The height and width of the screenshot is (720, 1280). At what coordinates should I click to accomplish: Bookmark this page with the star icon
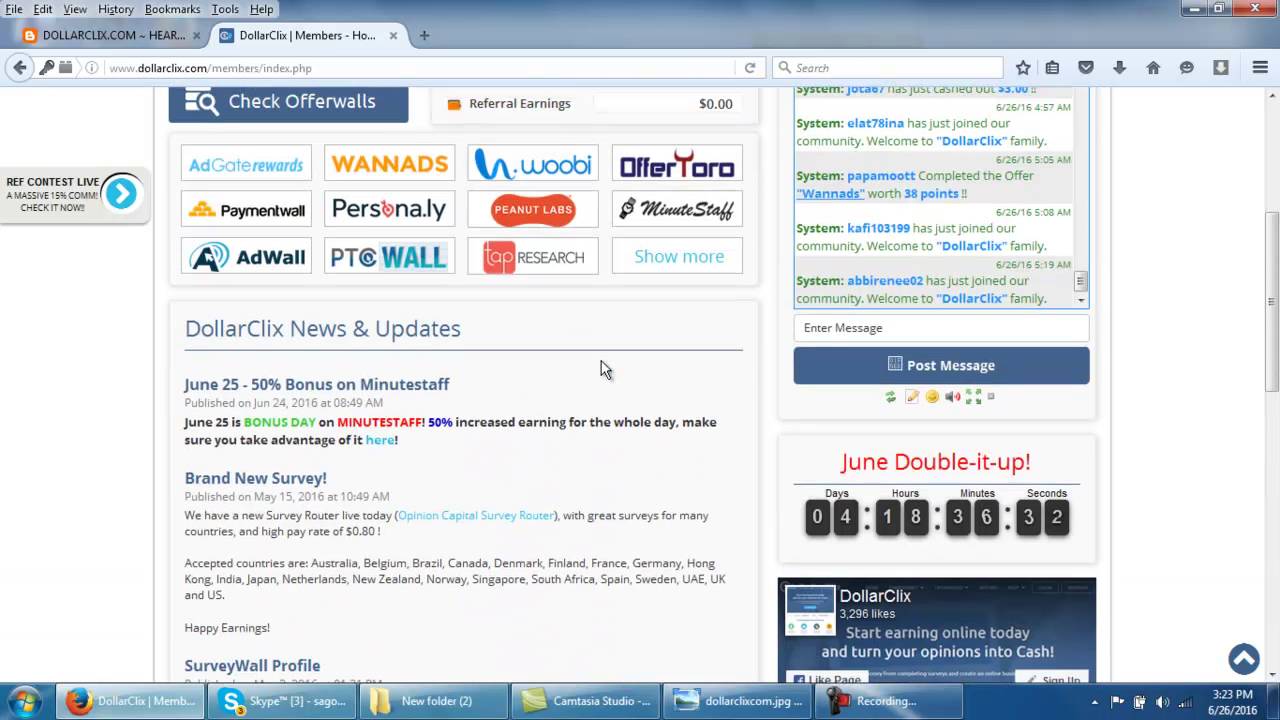[x=1023, y=68]
